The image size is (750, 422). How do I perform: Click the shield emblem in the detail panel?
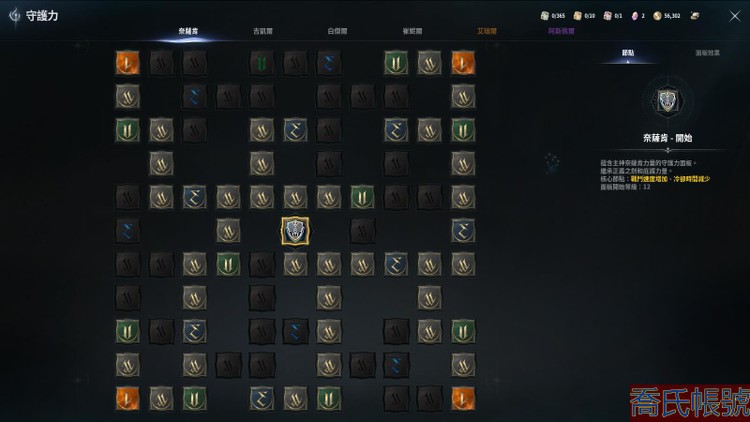pos(668,101)
